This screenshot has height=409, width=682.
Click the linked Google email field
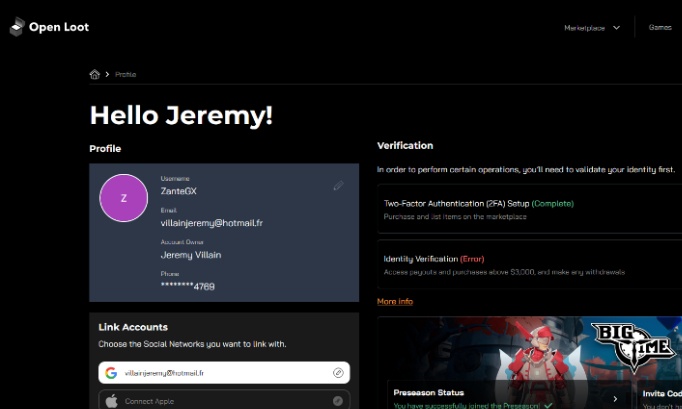point(224,373)
